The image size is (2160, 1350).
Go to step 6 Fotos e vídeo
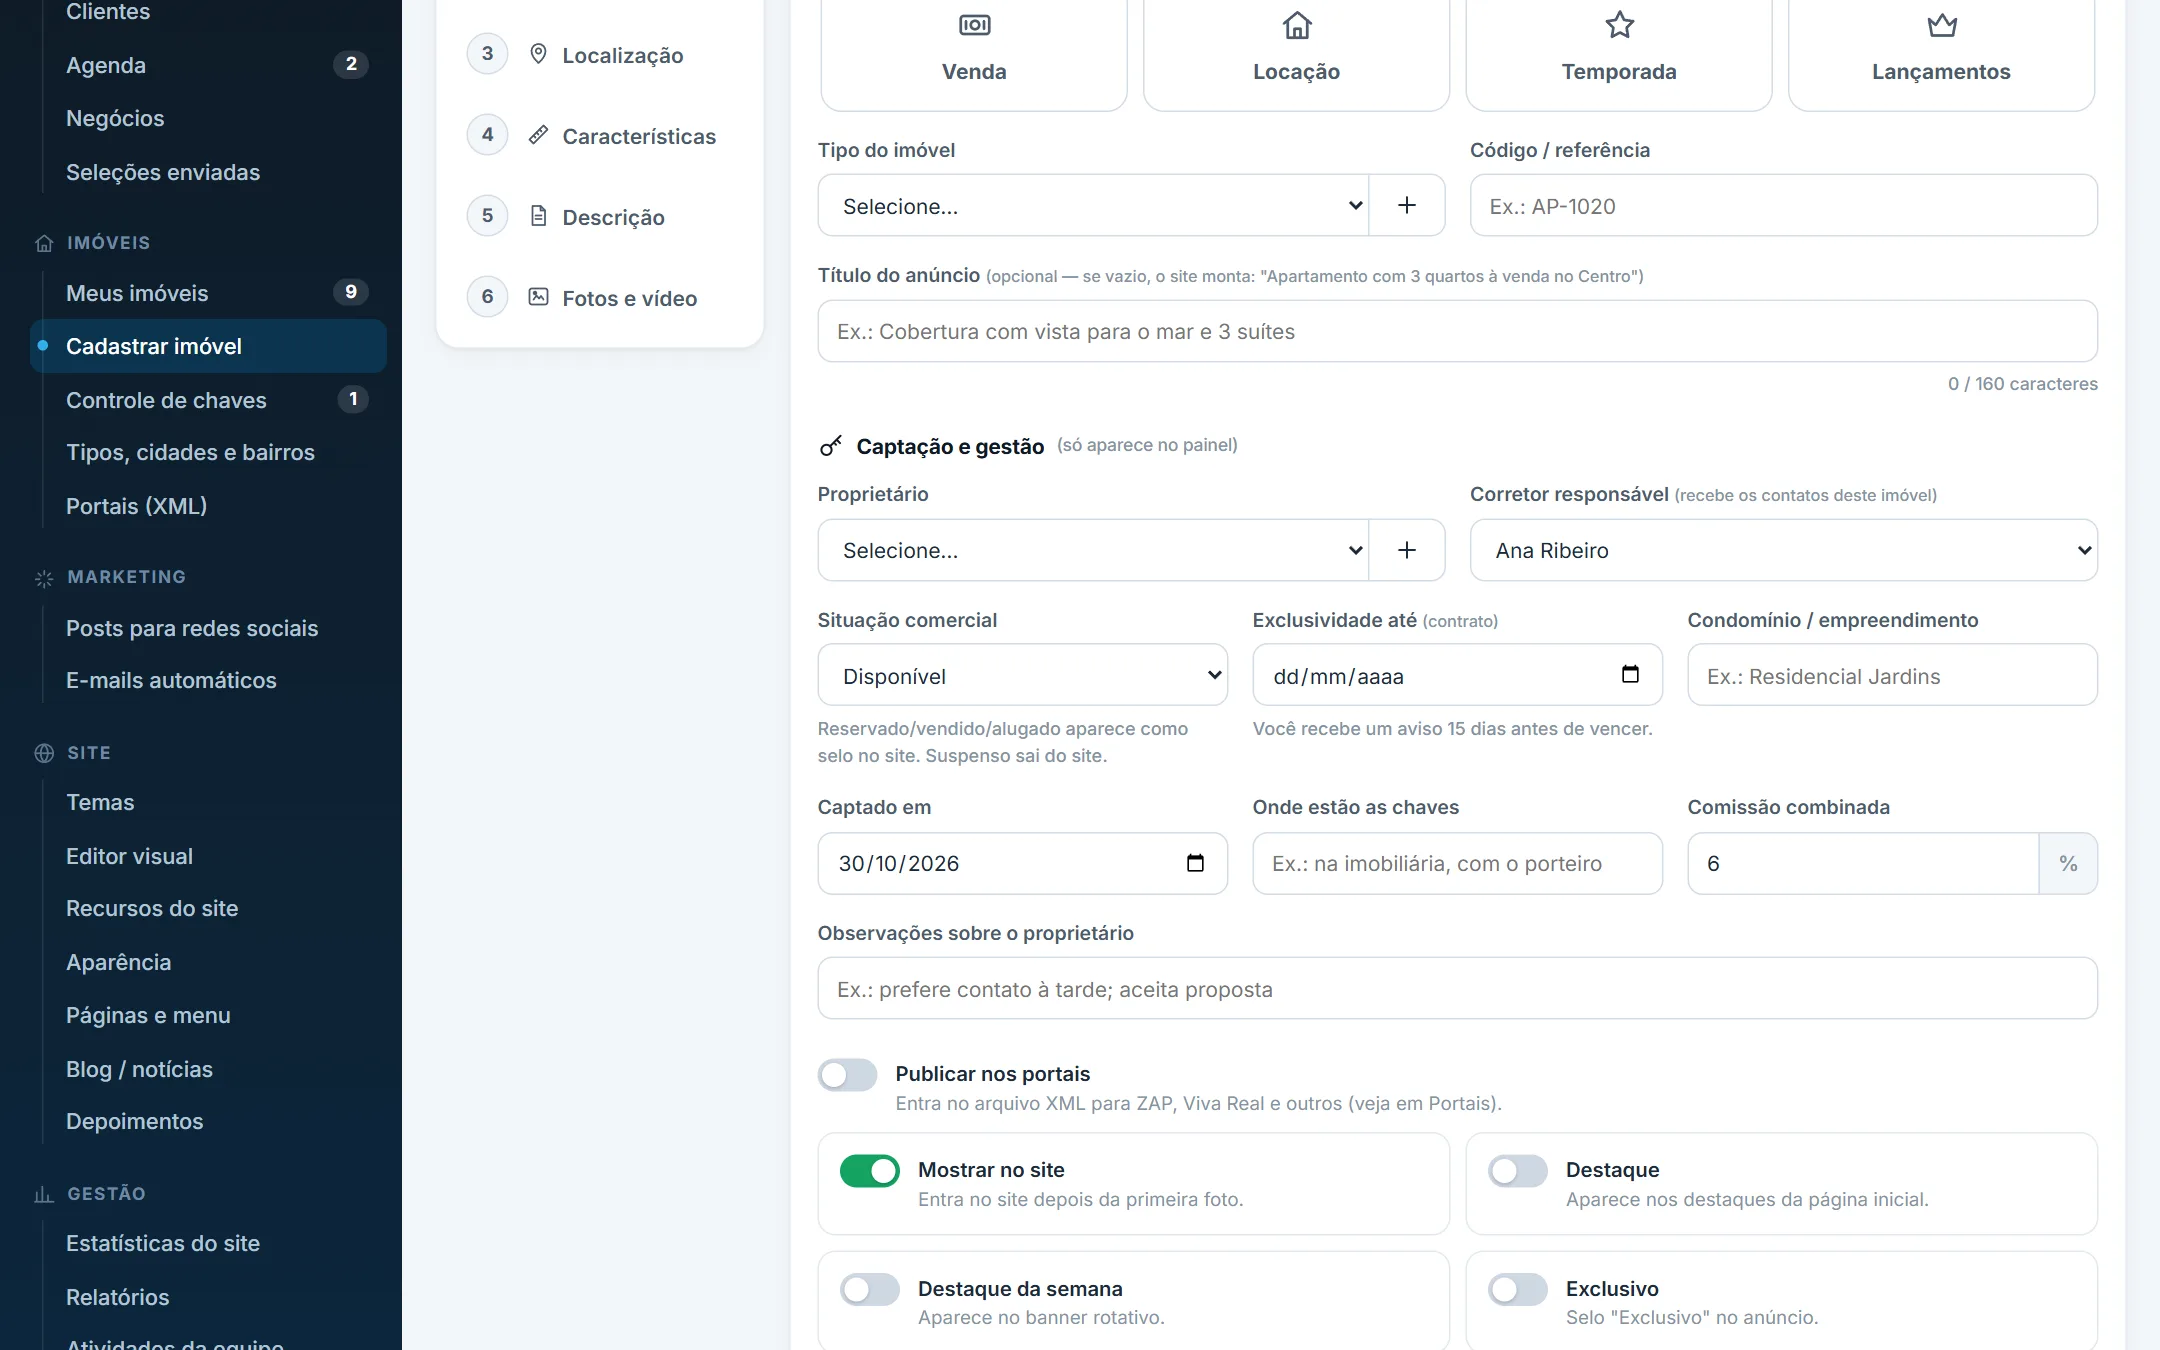point(599,297)
